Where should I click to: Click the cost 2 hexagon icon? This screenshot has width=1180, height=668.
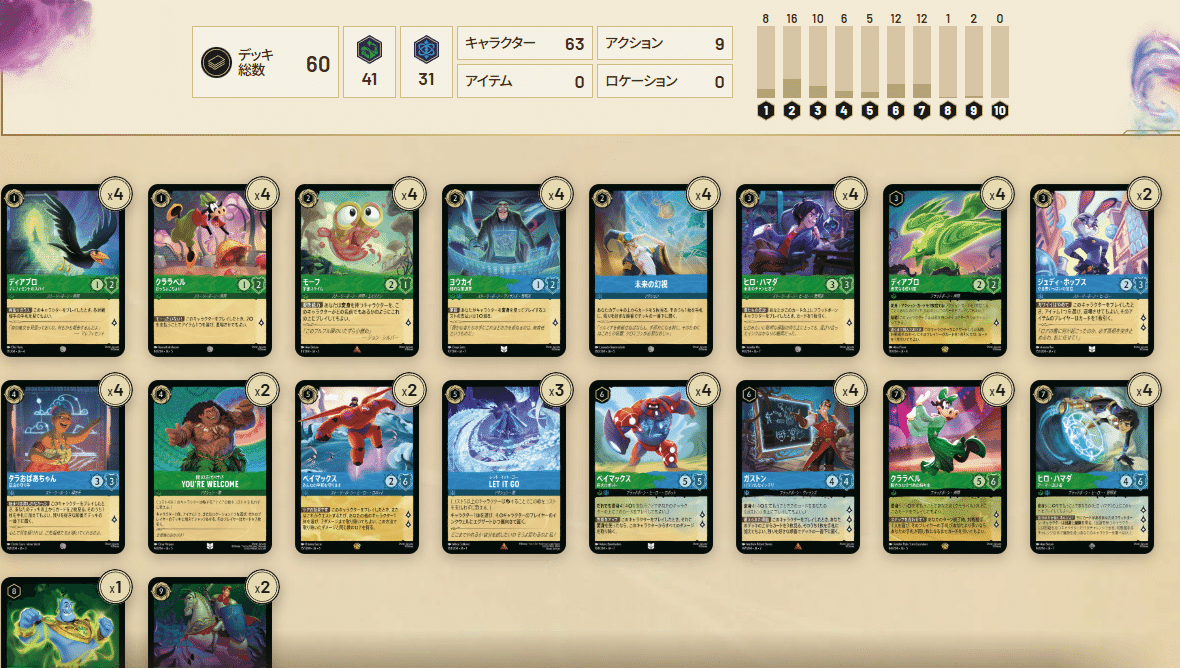point(792,111)
